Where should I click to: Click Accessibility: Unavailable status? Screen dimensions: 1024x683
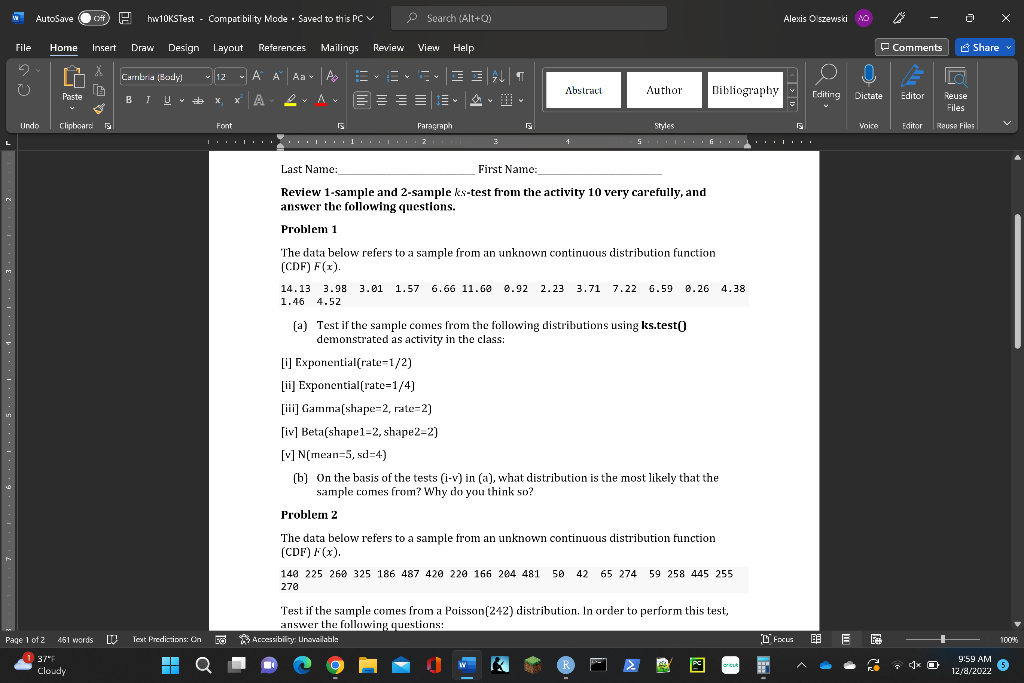click(x=289, y=639)
